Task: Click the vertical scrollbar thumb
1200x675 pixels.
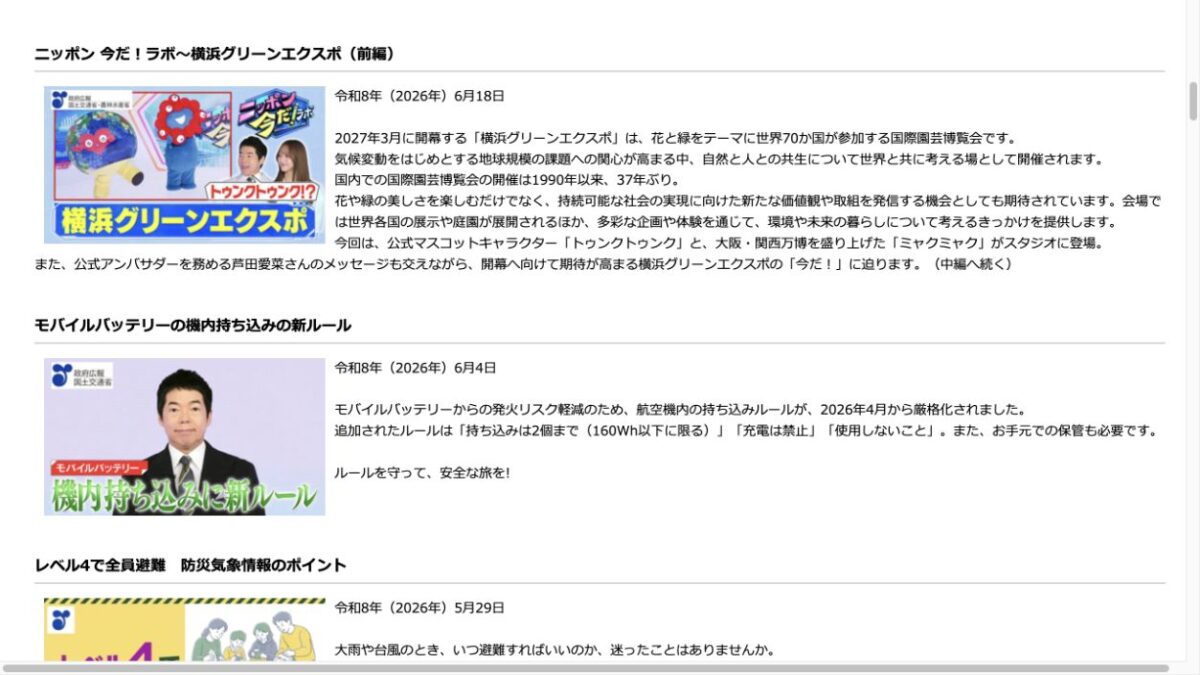Action: [x=1192, y=101]
